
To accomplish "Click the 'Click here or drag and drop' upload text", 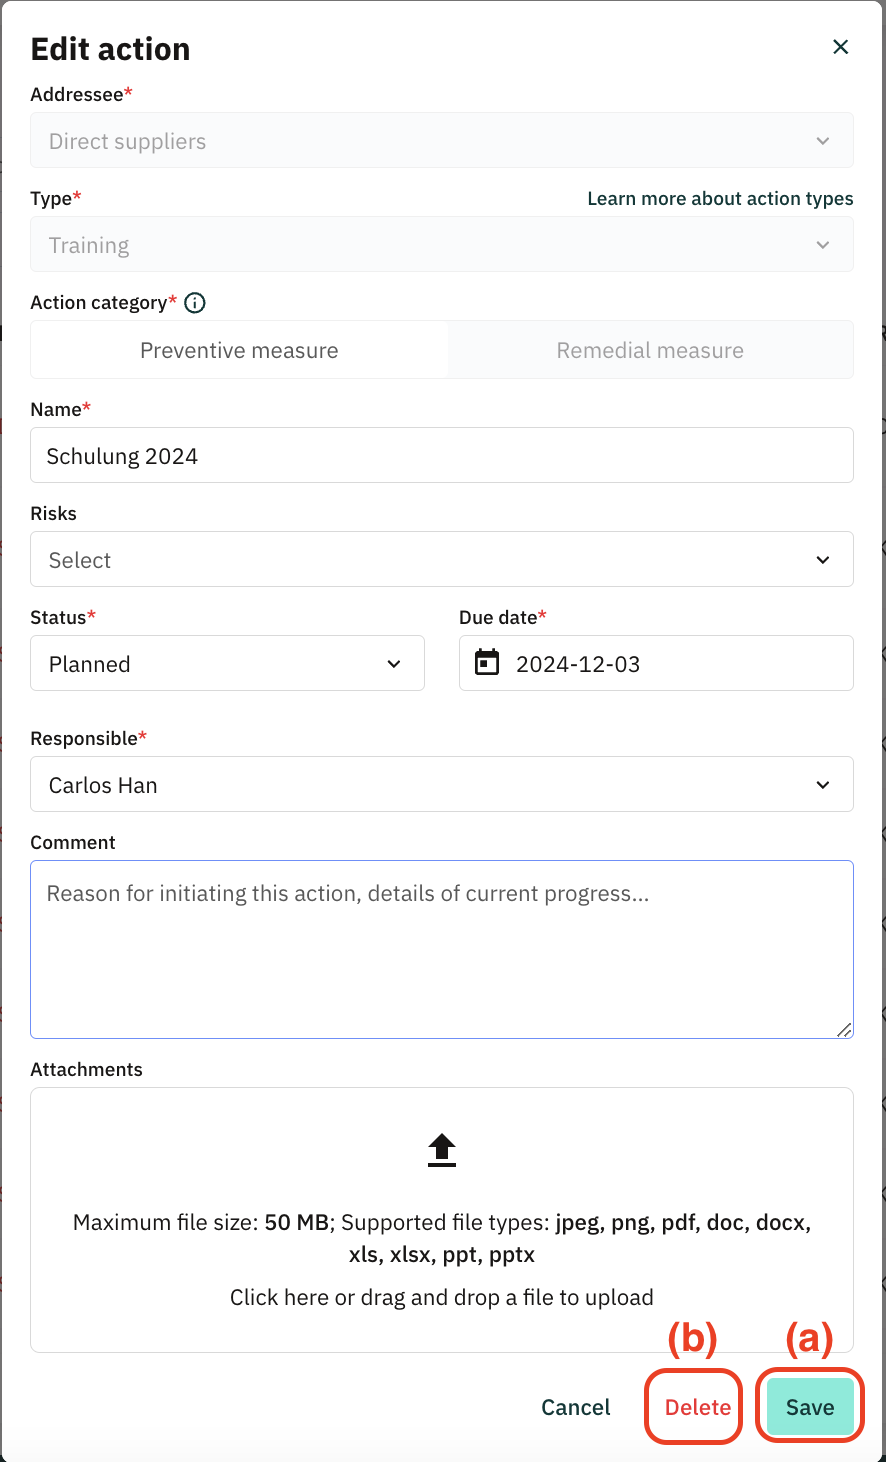I will pyautogui.click(x=442, y=1298).
